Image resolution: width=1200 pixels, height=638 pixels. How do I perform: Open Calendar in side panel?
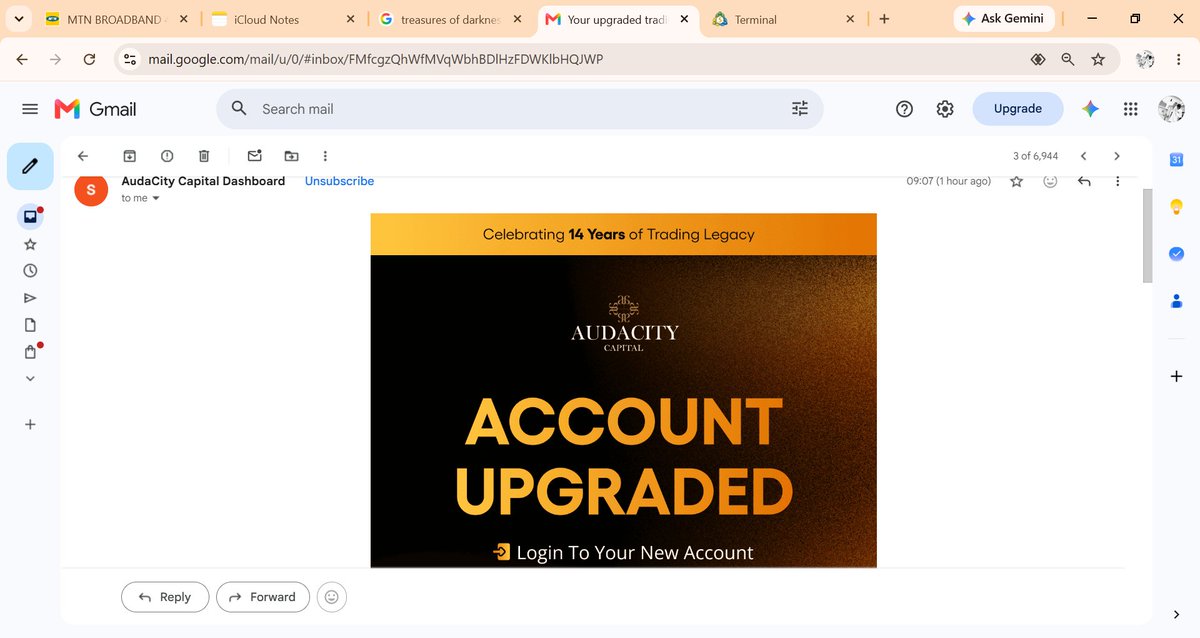click(1176, 159)
